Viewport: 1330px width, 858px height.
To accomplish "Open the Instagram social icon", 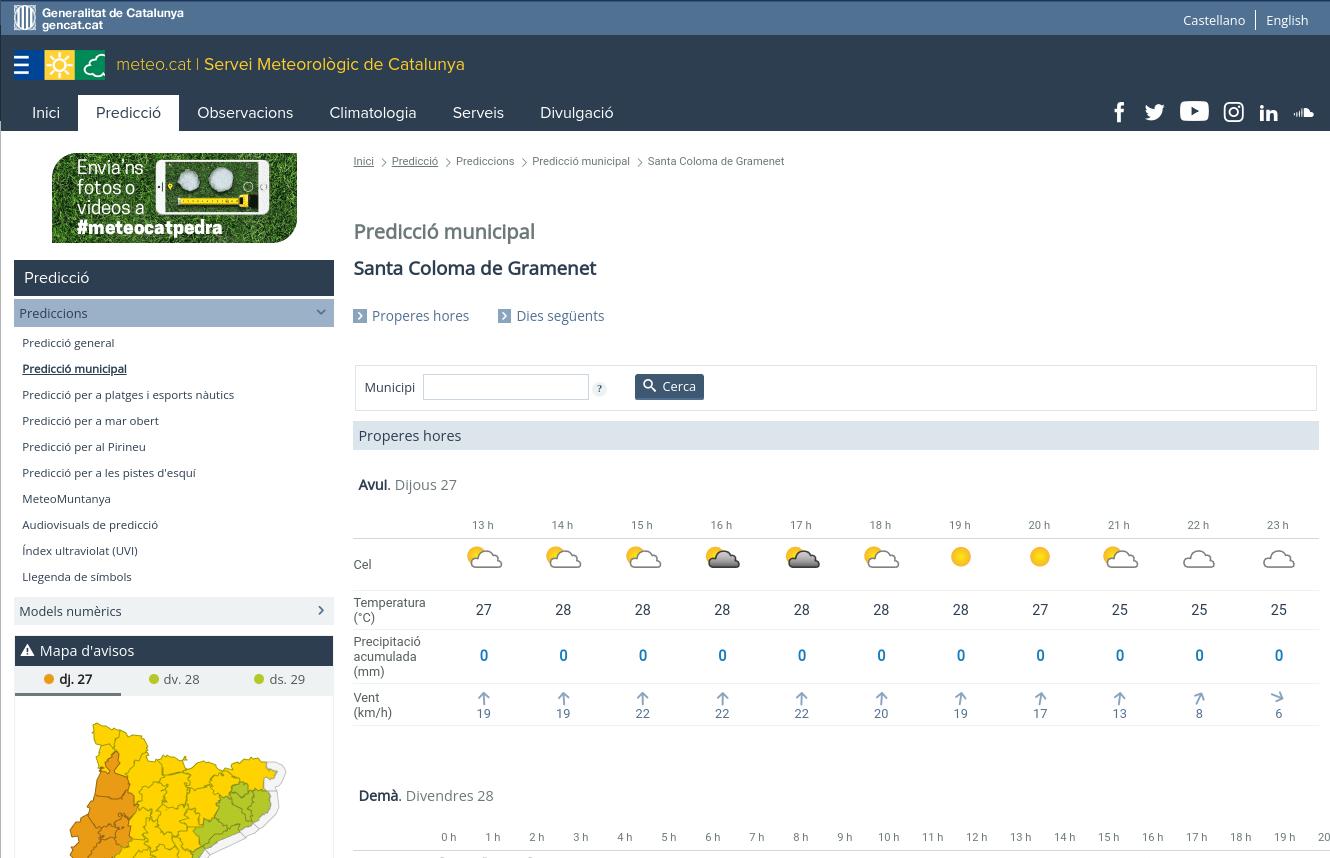I will 1234,113.
